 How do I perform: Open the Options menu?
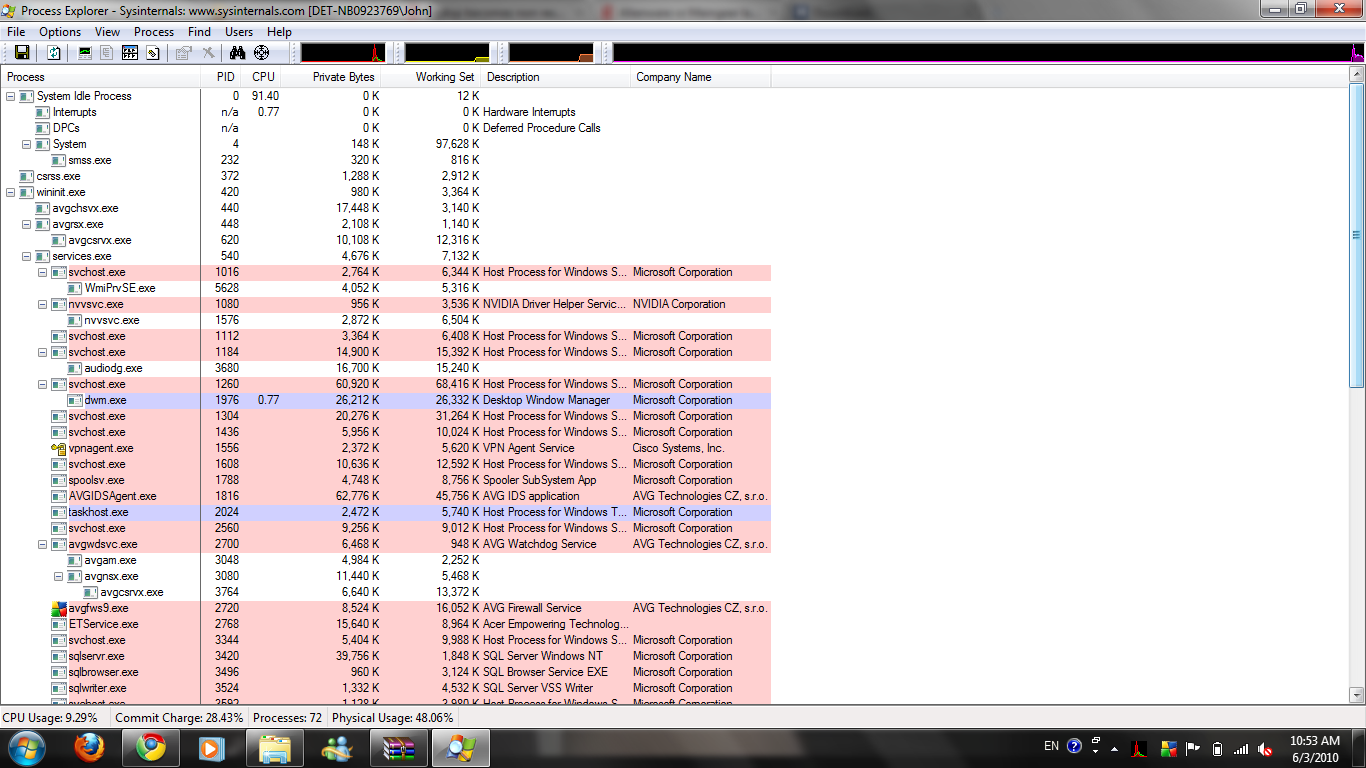60,32
